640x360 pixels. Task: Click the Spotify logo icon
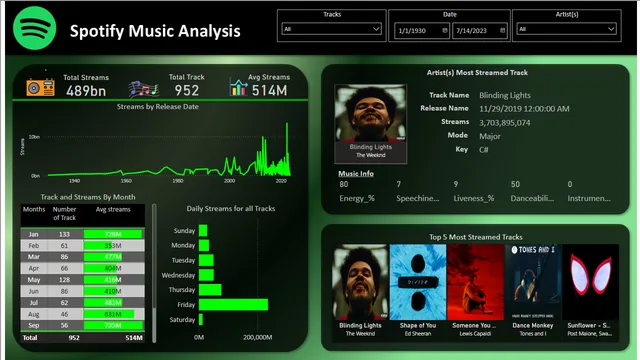(34, 28)
